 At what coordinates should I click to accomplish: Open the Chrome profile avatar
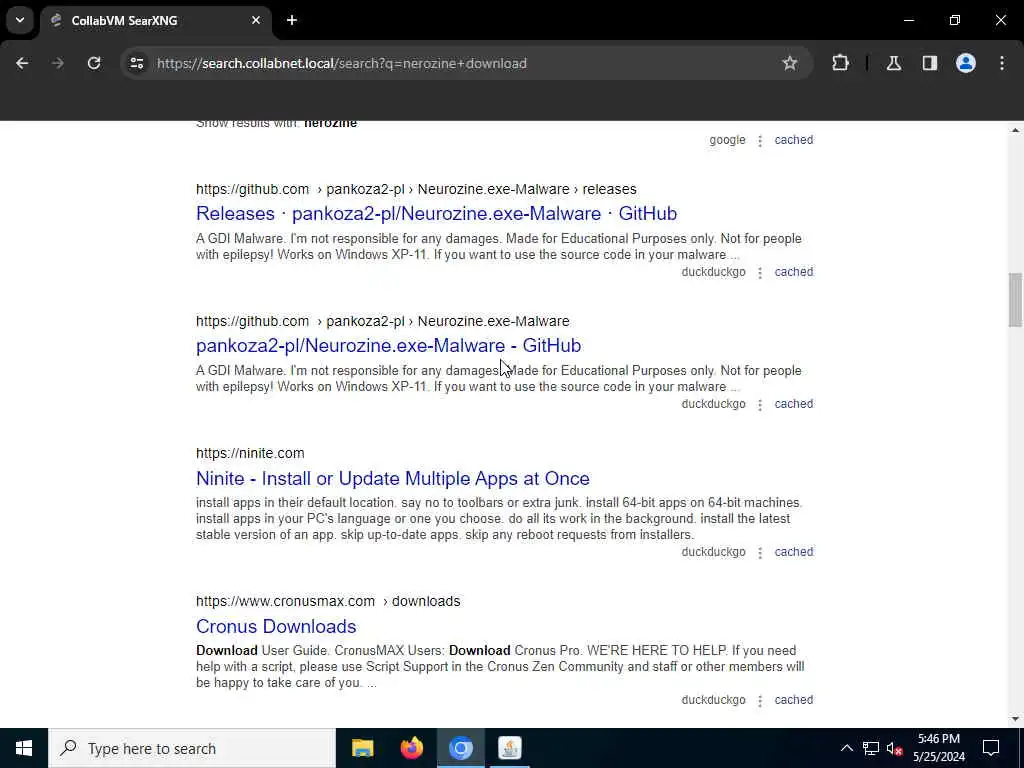point(966,63)
